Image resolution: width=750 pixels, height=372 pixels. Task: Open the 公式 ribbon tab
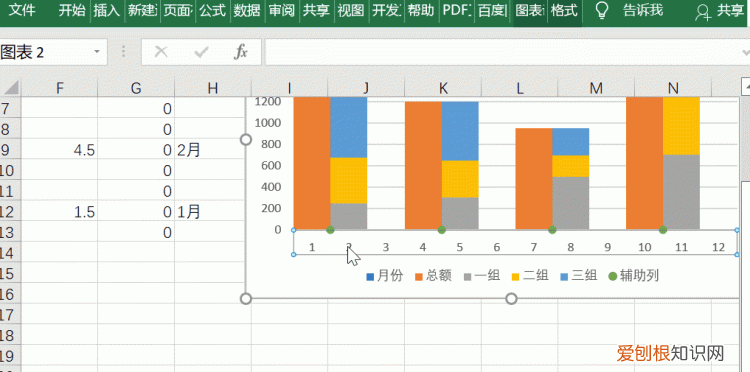click(212, 11)
